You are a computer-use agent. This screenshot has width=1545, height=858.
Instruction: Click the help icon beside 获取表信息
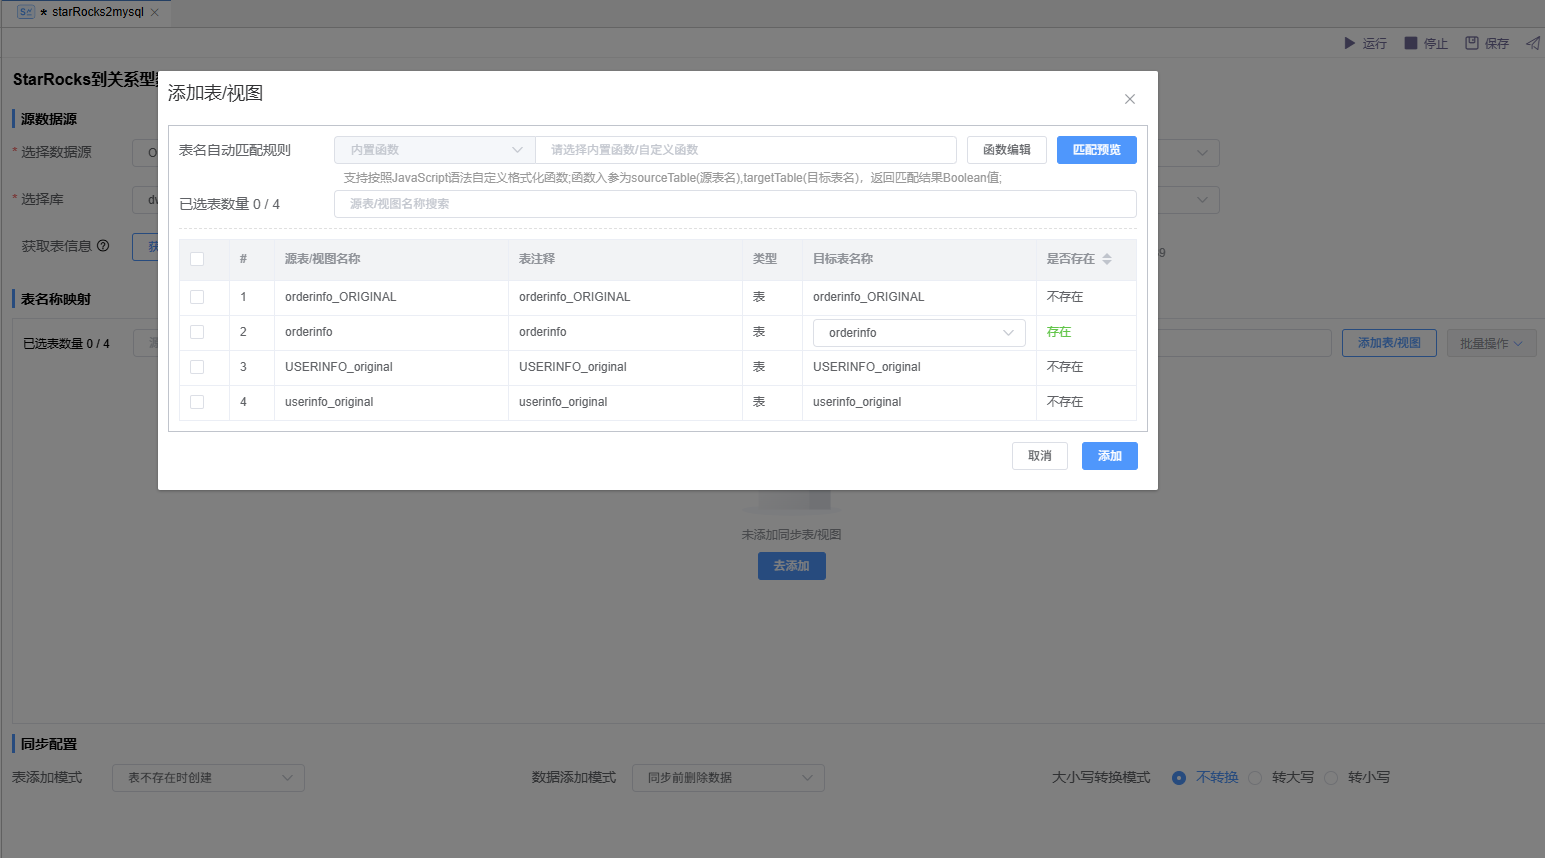[x=103, y=246]
